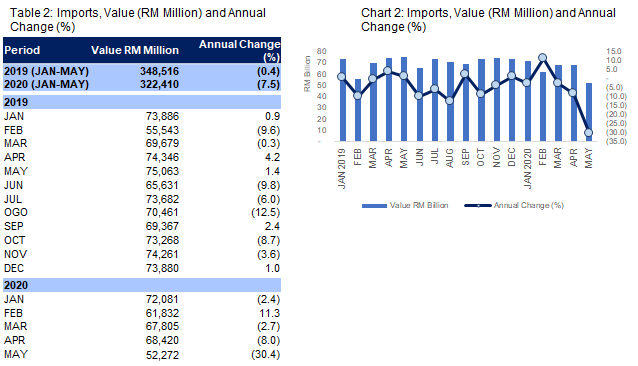This screenshot has width=638, height=366.
Task: Click the Chart 2 title text
Action: pyautogui.click(x=488, y=20)
